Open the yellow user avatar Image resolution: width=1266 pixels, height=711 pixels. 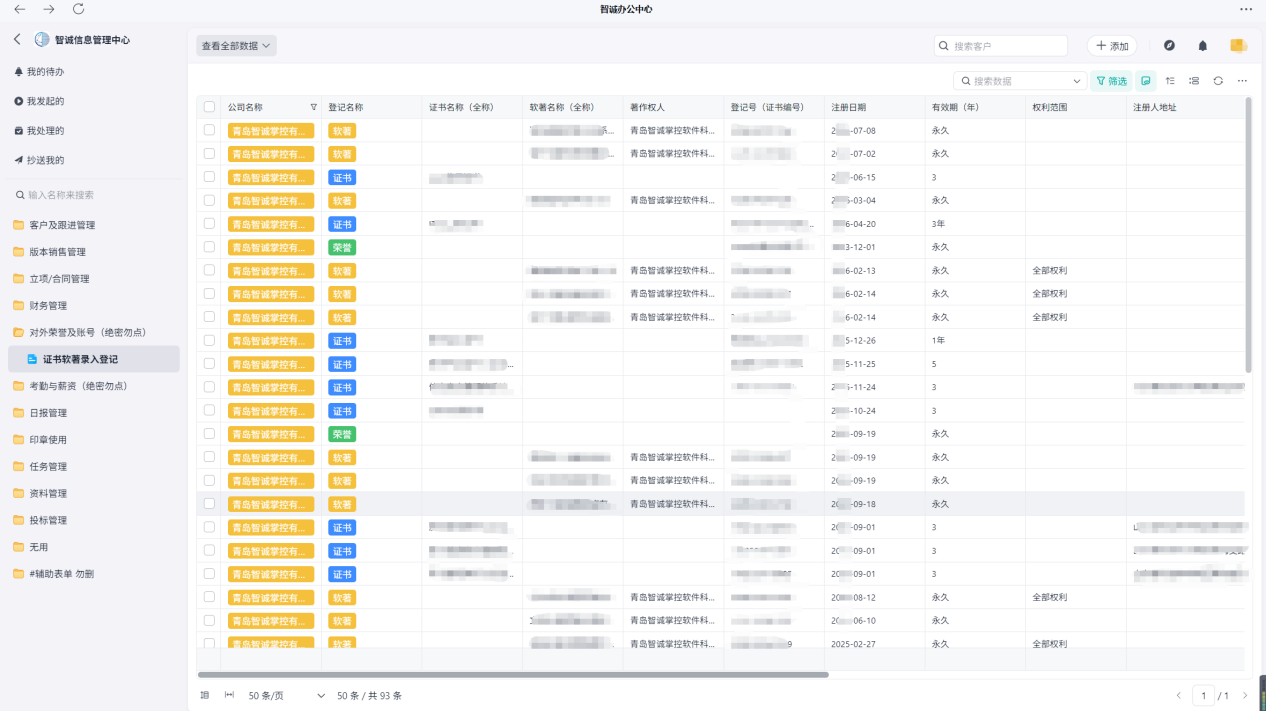click(1238, 46)
